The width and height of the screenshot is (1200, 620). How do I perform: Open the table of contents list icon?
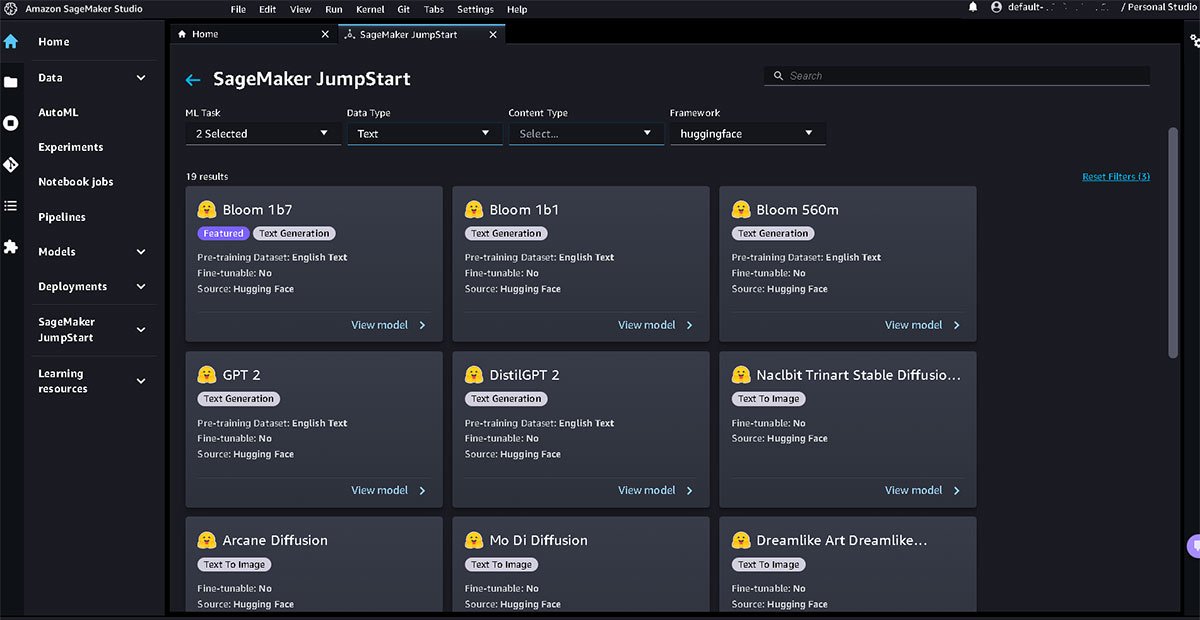[11, 206]
